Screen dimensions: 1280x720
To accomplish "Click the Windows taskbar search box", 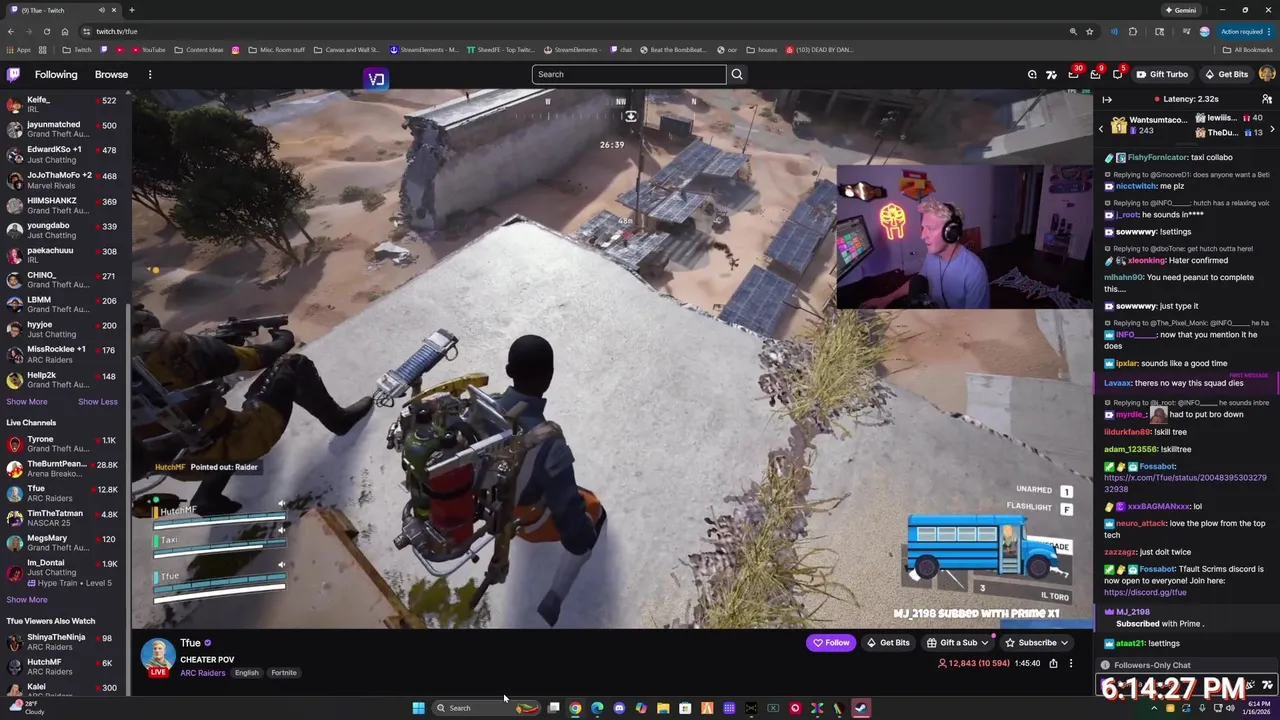I will [487, 708].
